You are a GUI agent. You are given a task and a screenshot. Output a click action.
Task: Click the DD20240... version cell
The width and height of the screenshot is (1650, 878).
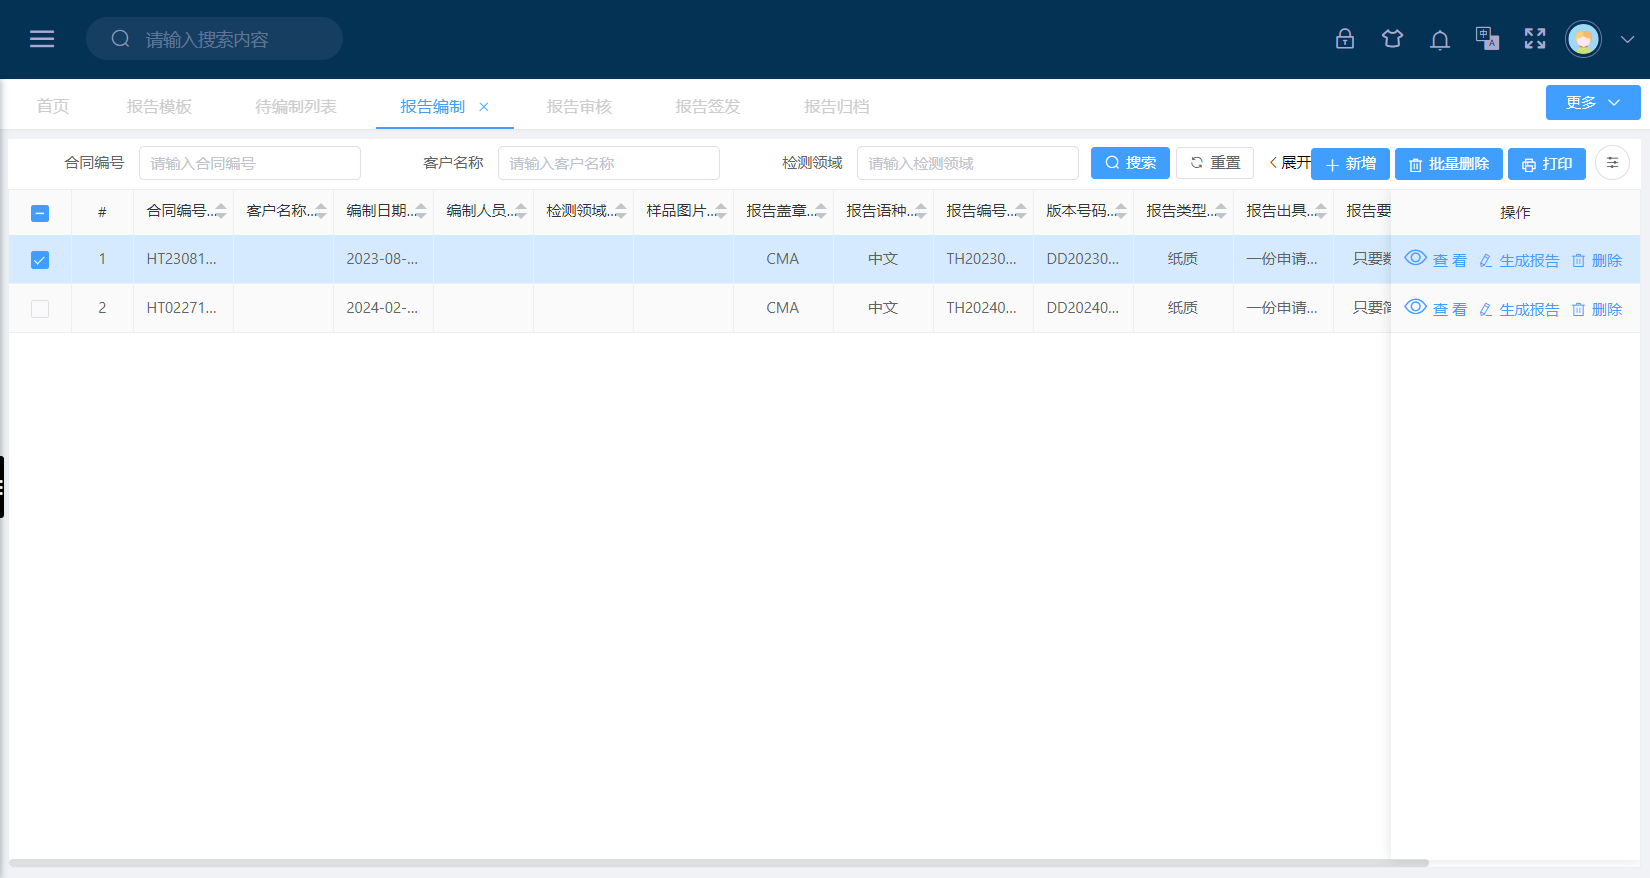(1083, 308)
